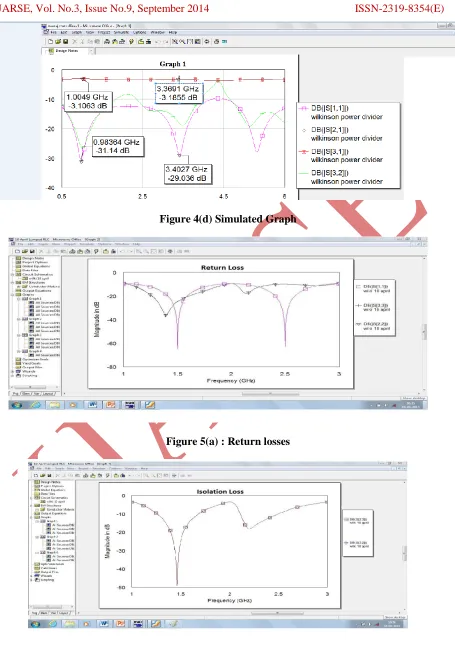
Task: Select marker label 0.98364 GHz -31.14 dB
Action: (117, 147)
